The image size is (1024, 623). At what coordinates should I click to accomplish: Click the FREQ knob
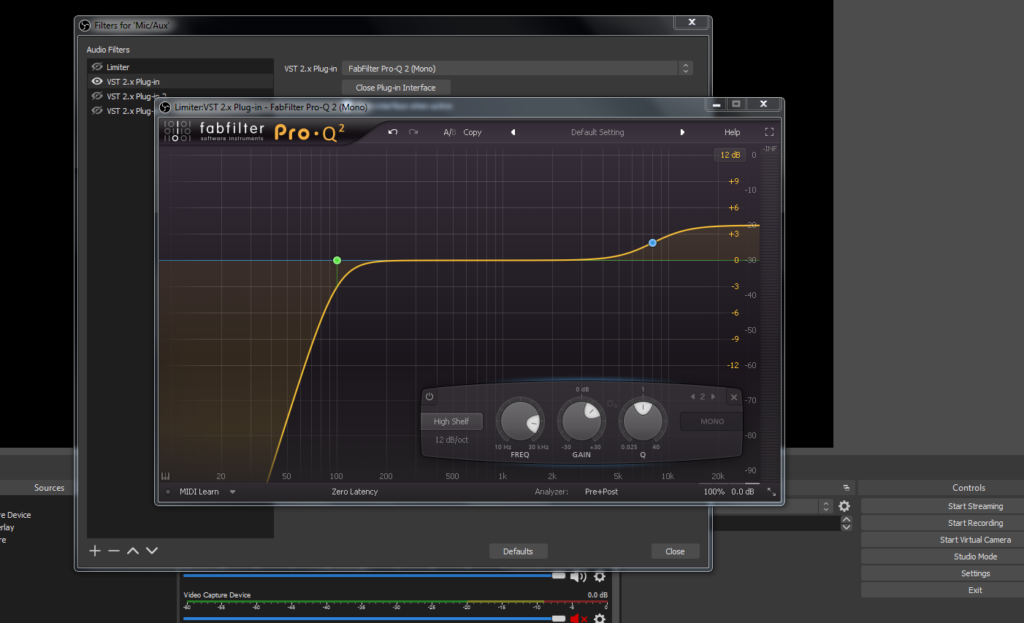coord(520,421)
